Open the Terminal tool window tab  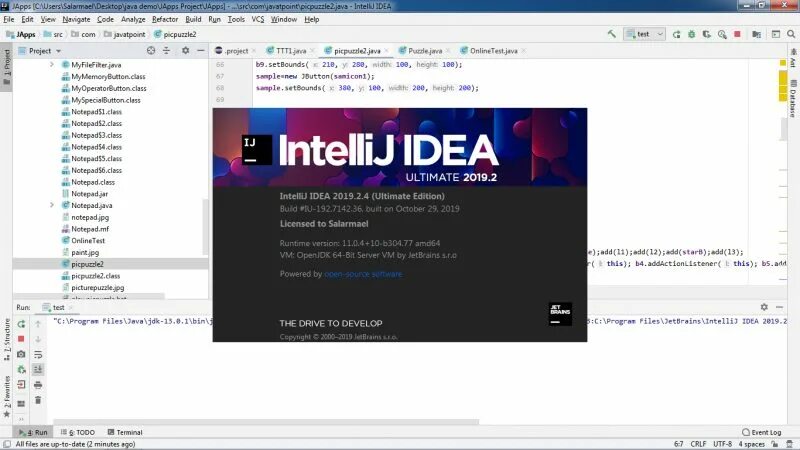pyautogui.click(x=125, y=432)
